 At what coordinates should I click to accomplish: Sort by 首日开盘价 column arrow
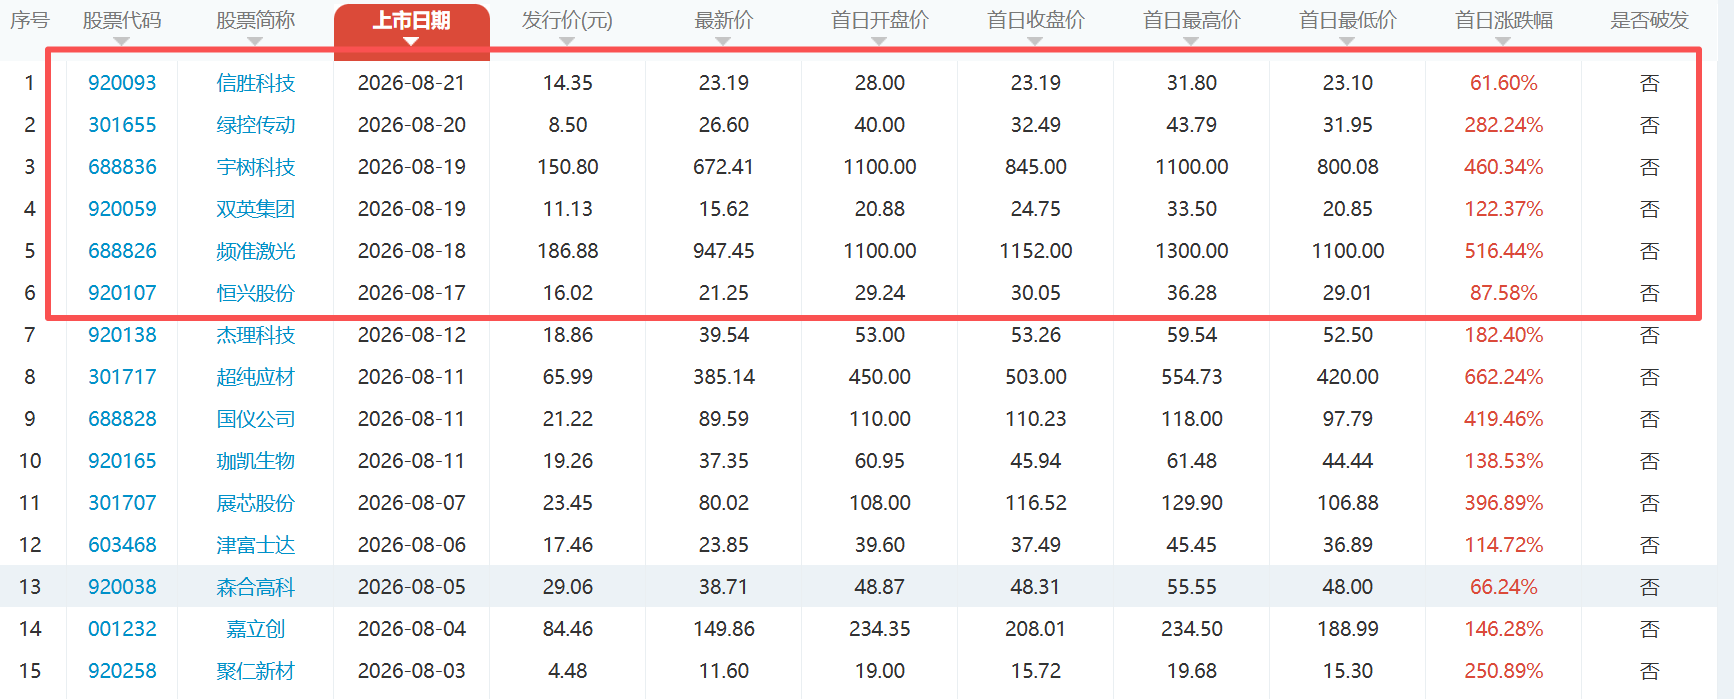(879, 41)
